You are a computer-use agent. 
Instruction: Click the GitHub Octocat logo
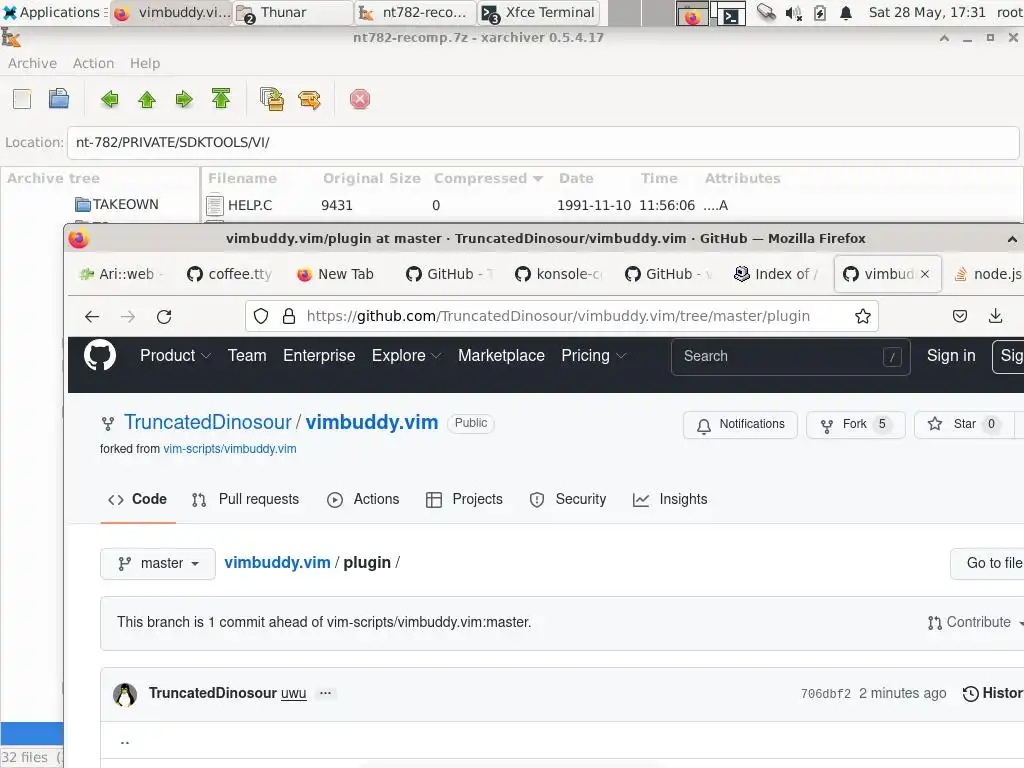100,356
